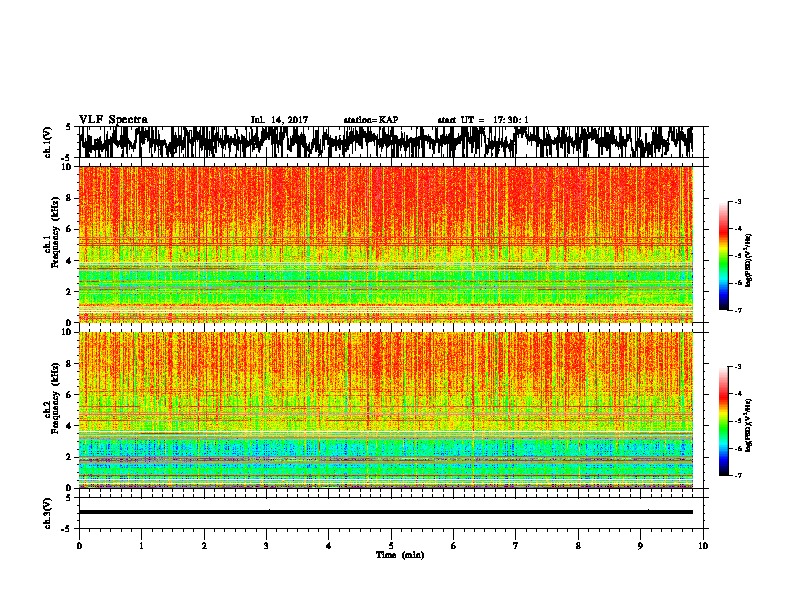Click the ch.2 color bar log(PSD) unit label
This screenshot has height=612, width=792.
point(750,425)
